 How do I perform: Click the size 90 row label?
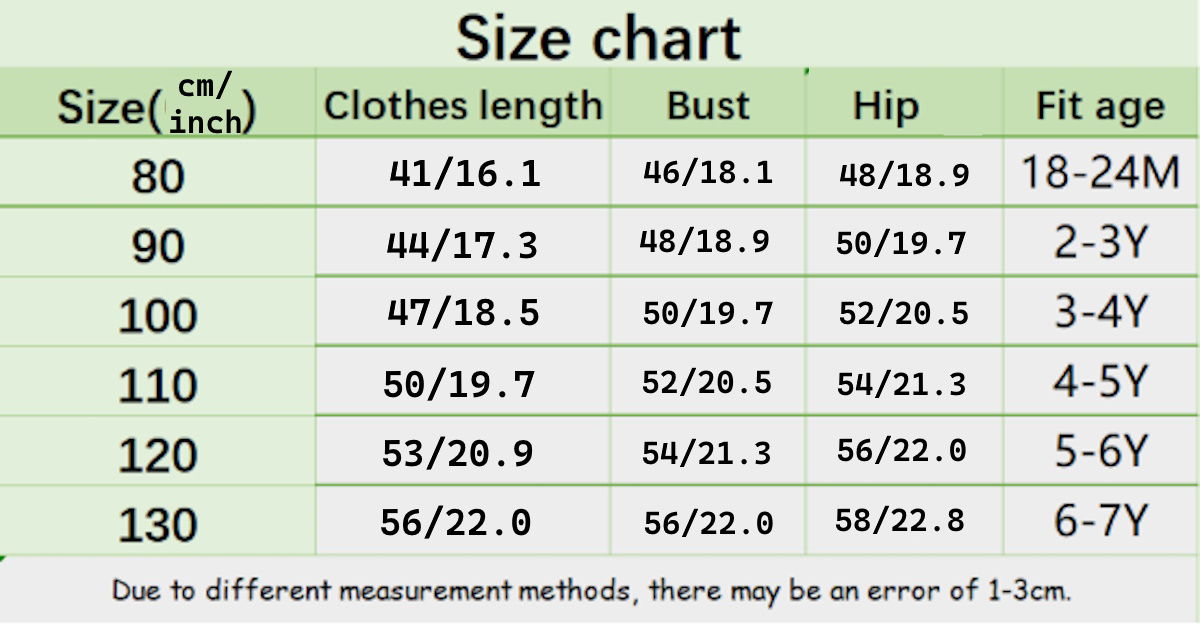(x=158, y=246)
